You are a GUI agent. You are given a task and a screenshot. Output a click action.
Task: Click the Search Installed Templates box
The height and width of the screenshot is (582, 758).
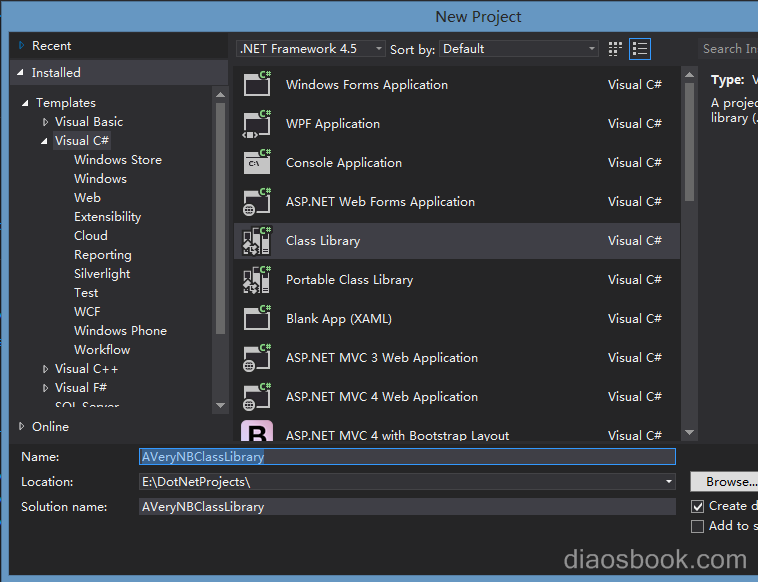tap(728, 49)
